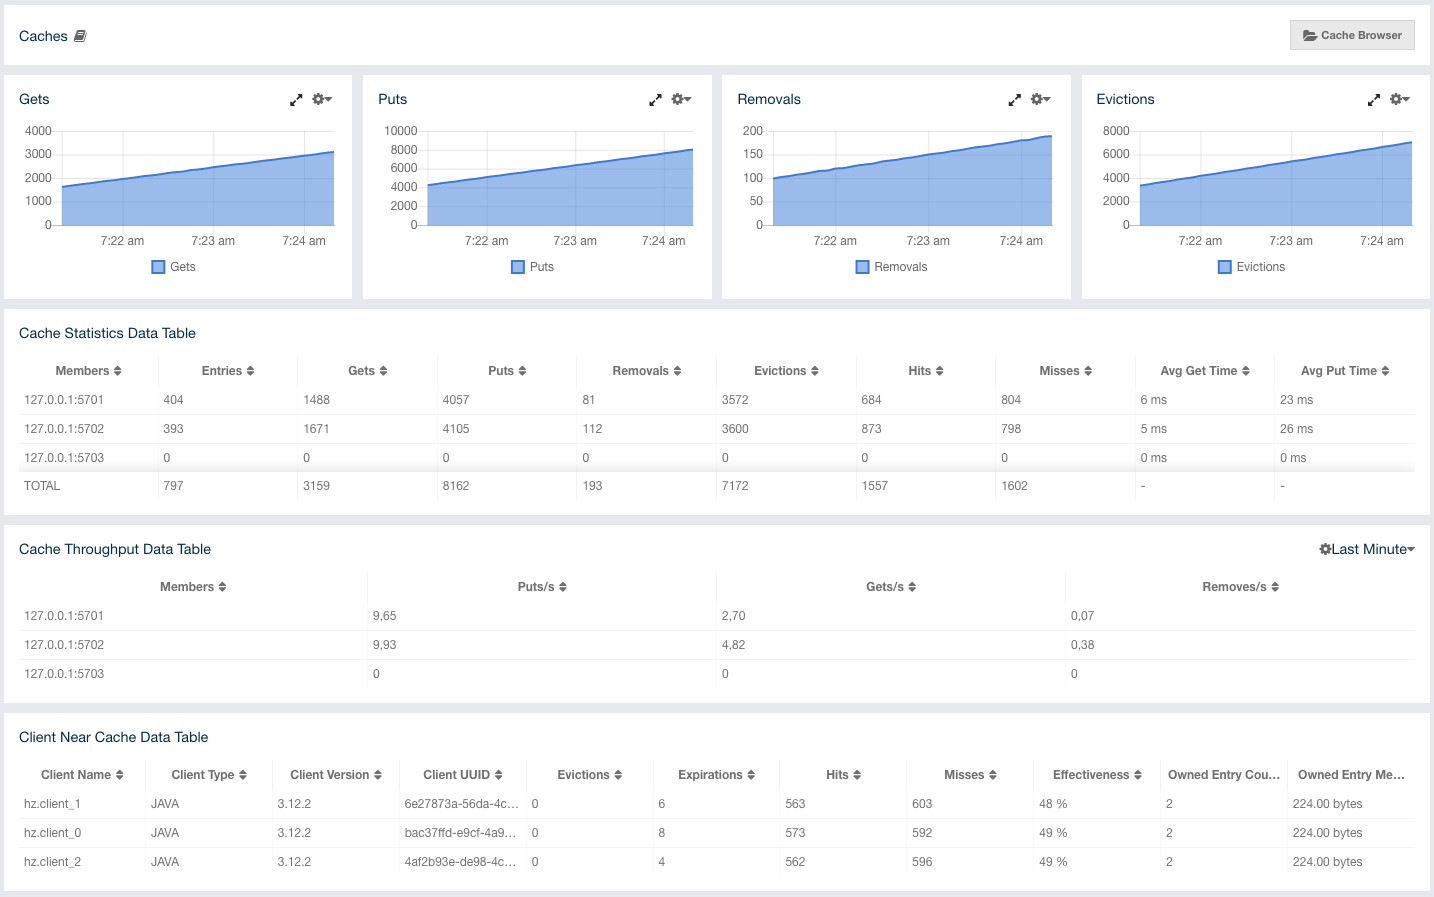Sort near cache table by Expirations
Image resolution: width=1434 pixels, height=897 pixels.
pos(717,775)
